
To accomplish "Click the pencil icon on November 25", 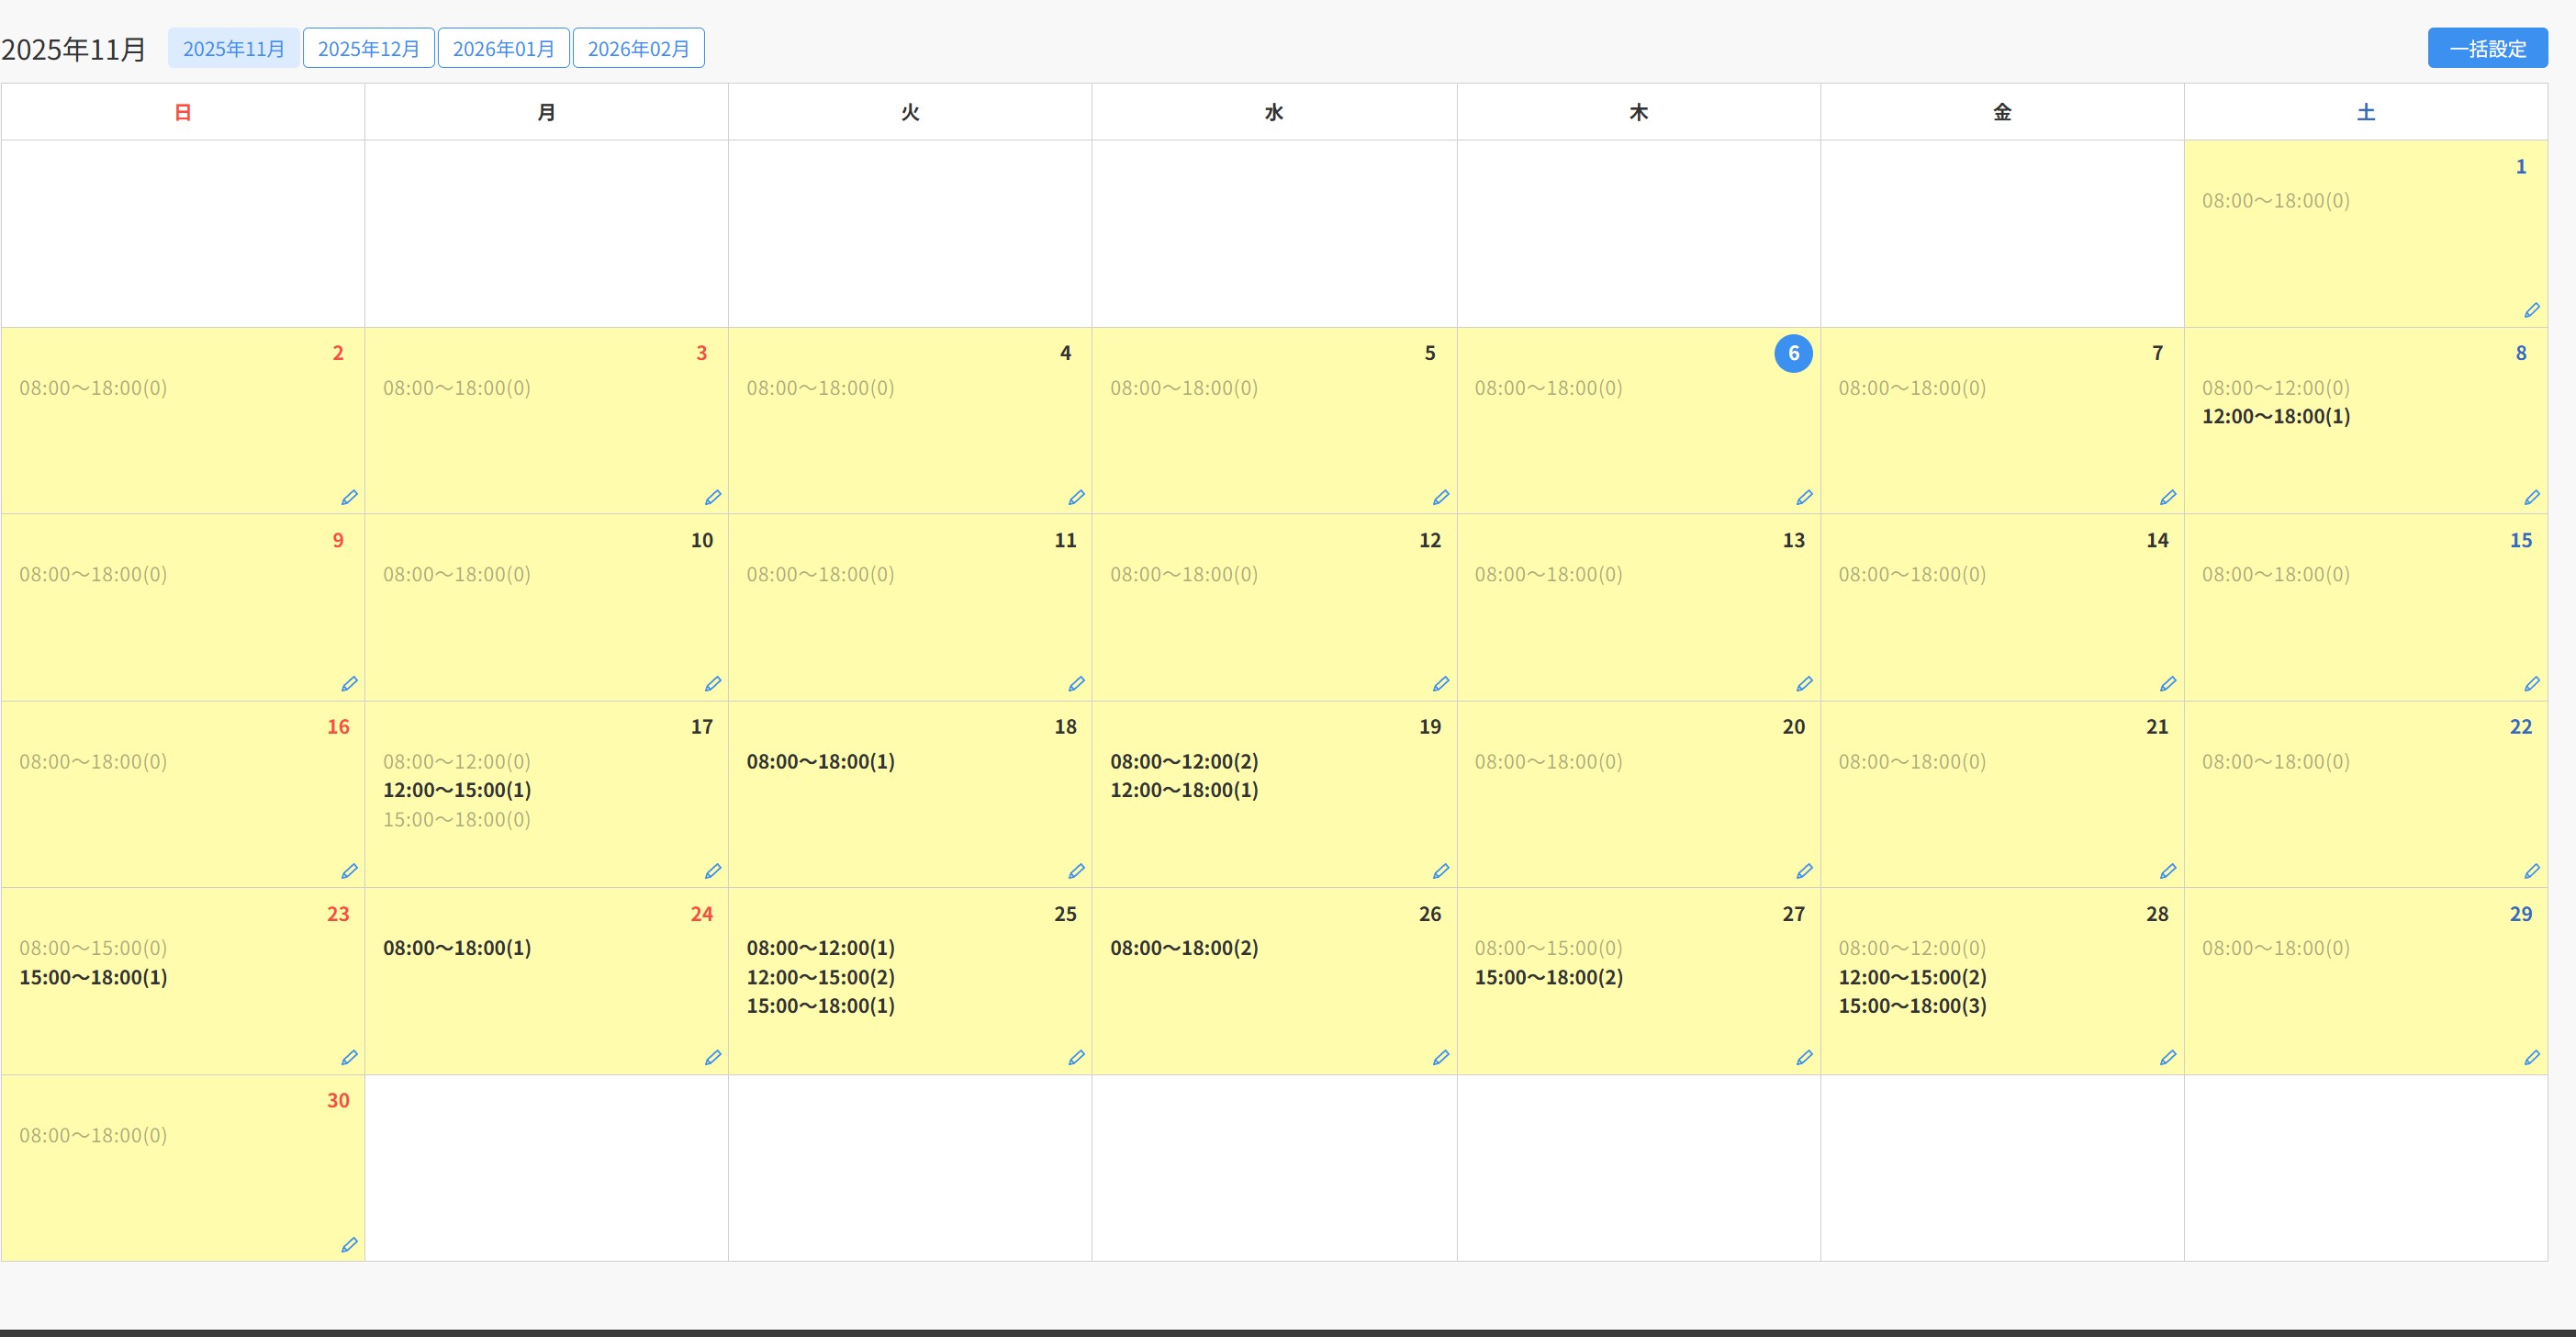I will [1076, 1057].
